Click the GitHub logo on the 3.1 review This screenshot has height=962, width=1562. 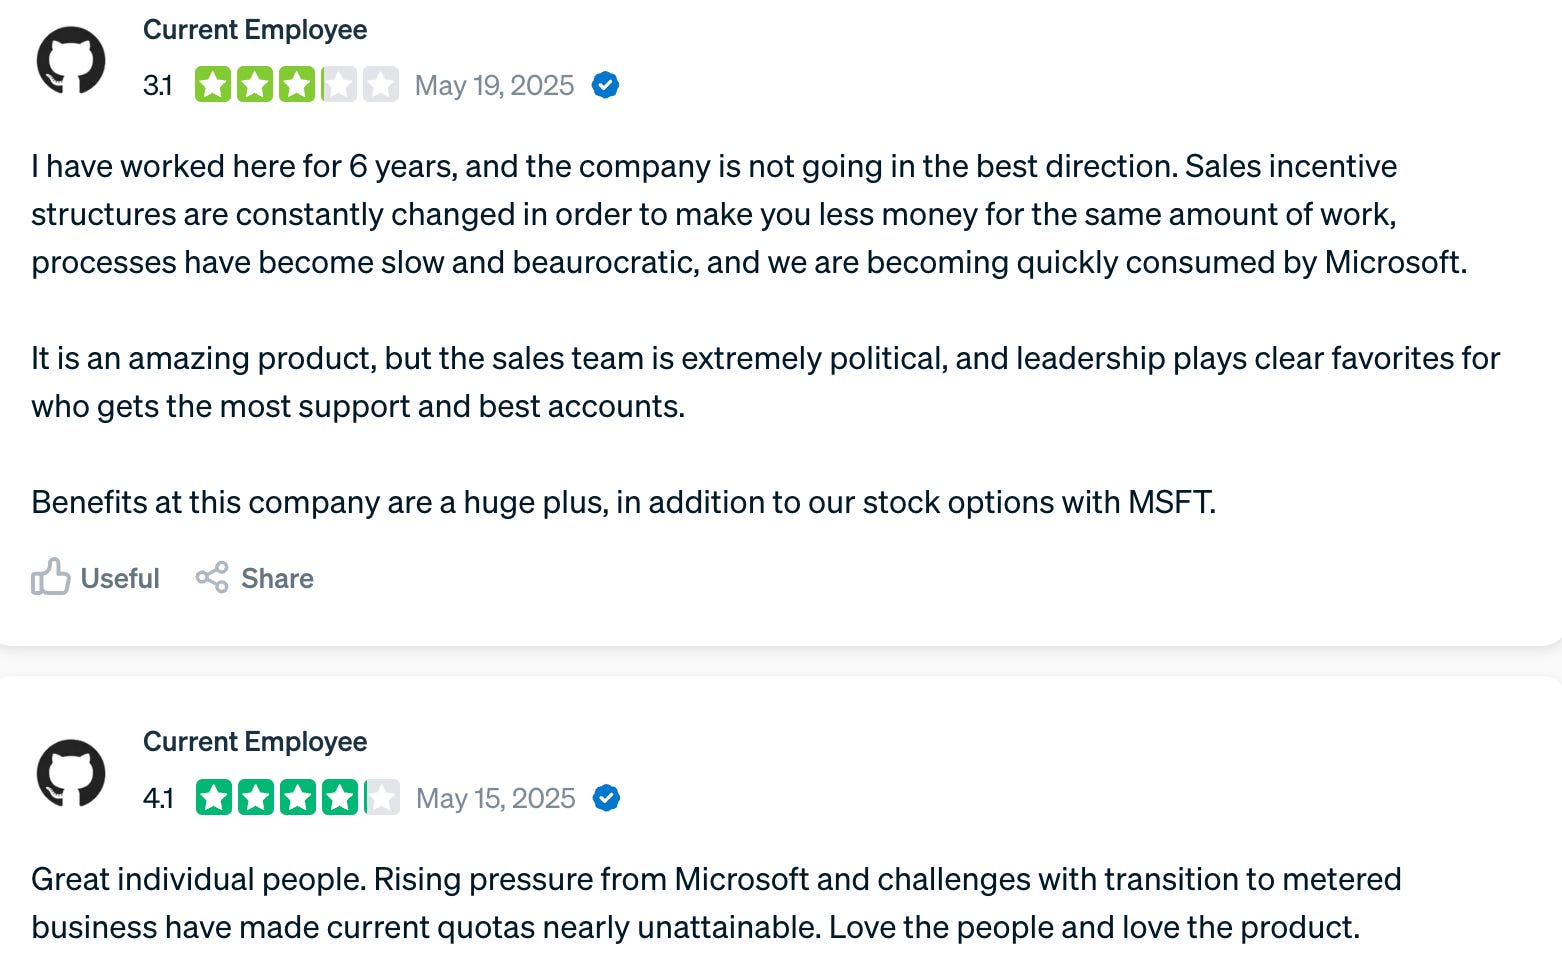pos(71,61)
